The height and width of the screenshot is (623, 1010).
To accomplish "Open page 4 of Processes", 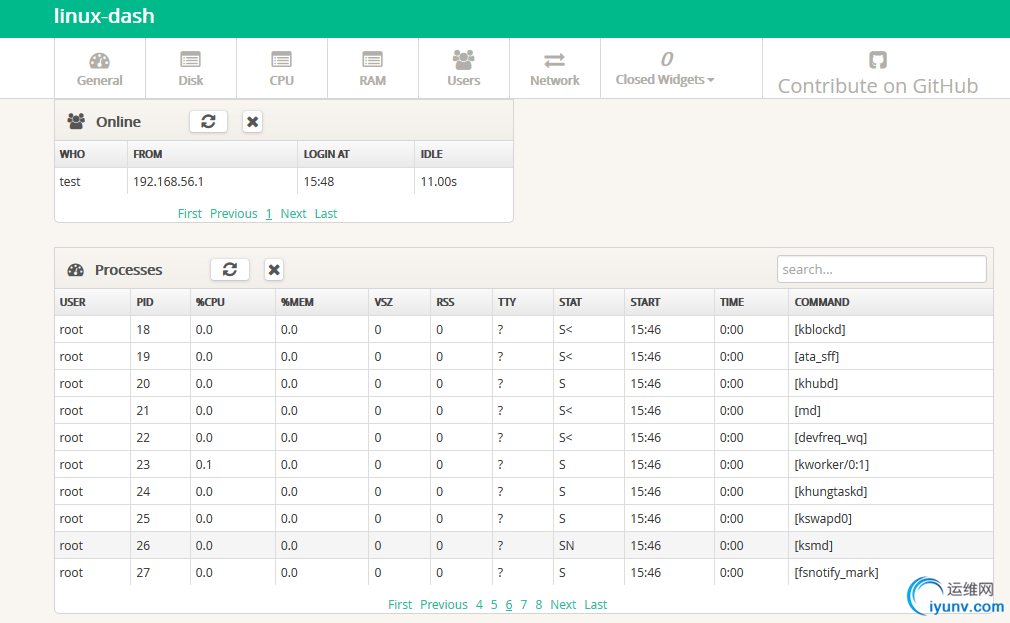I will [x=479, y=604].
